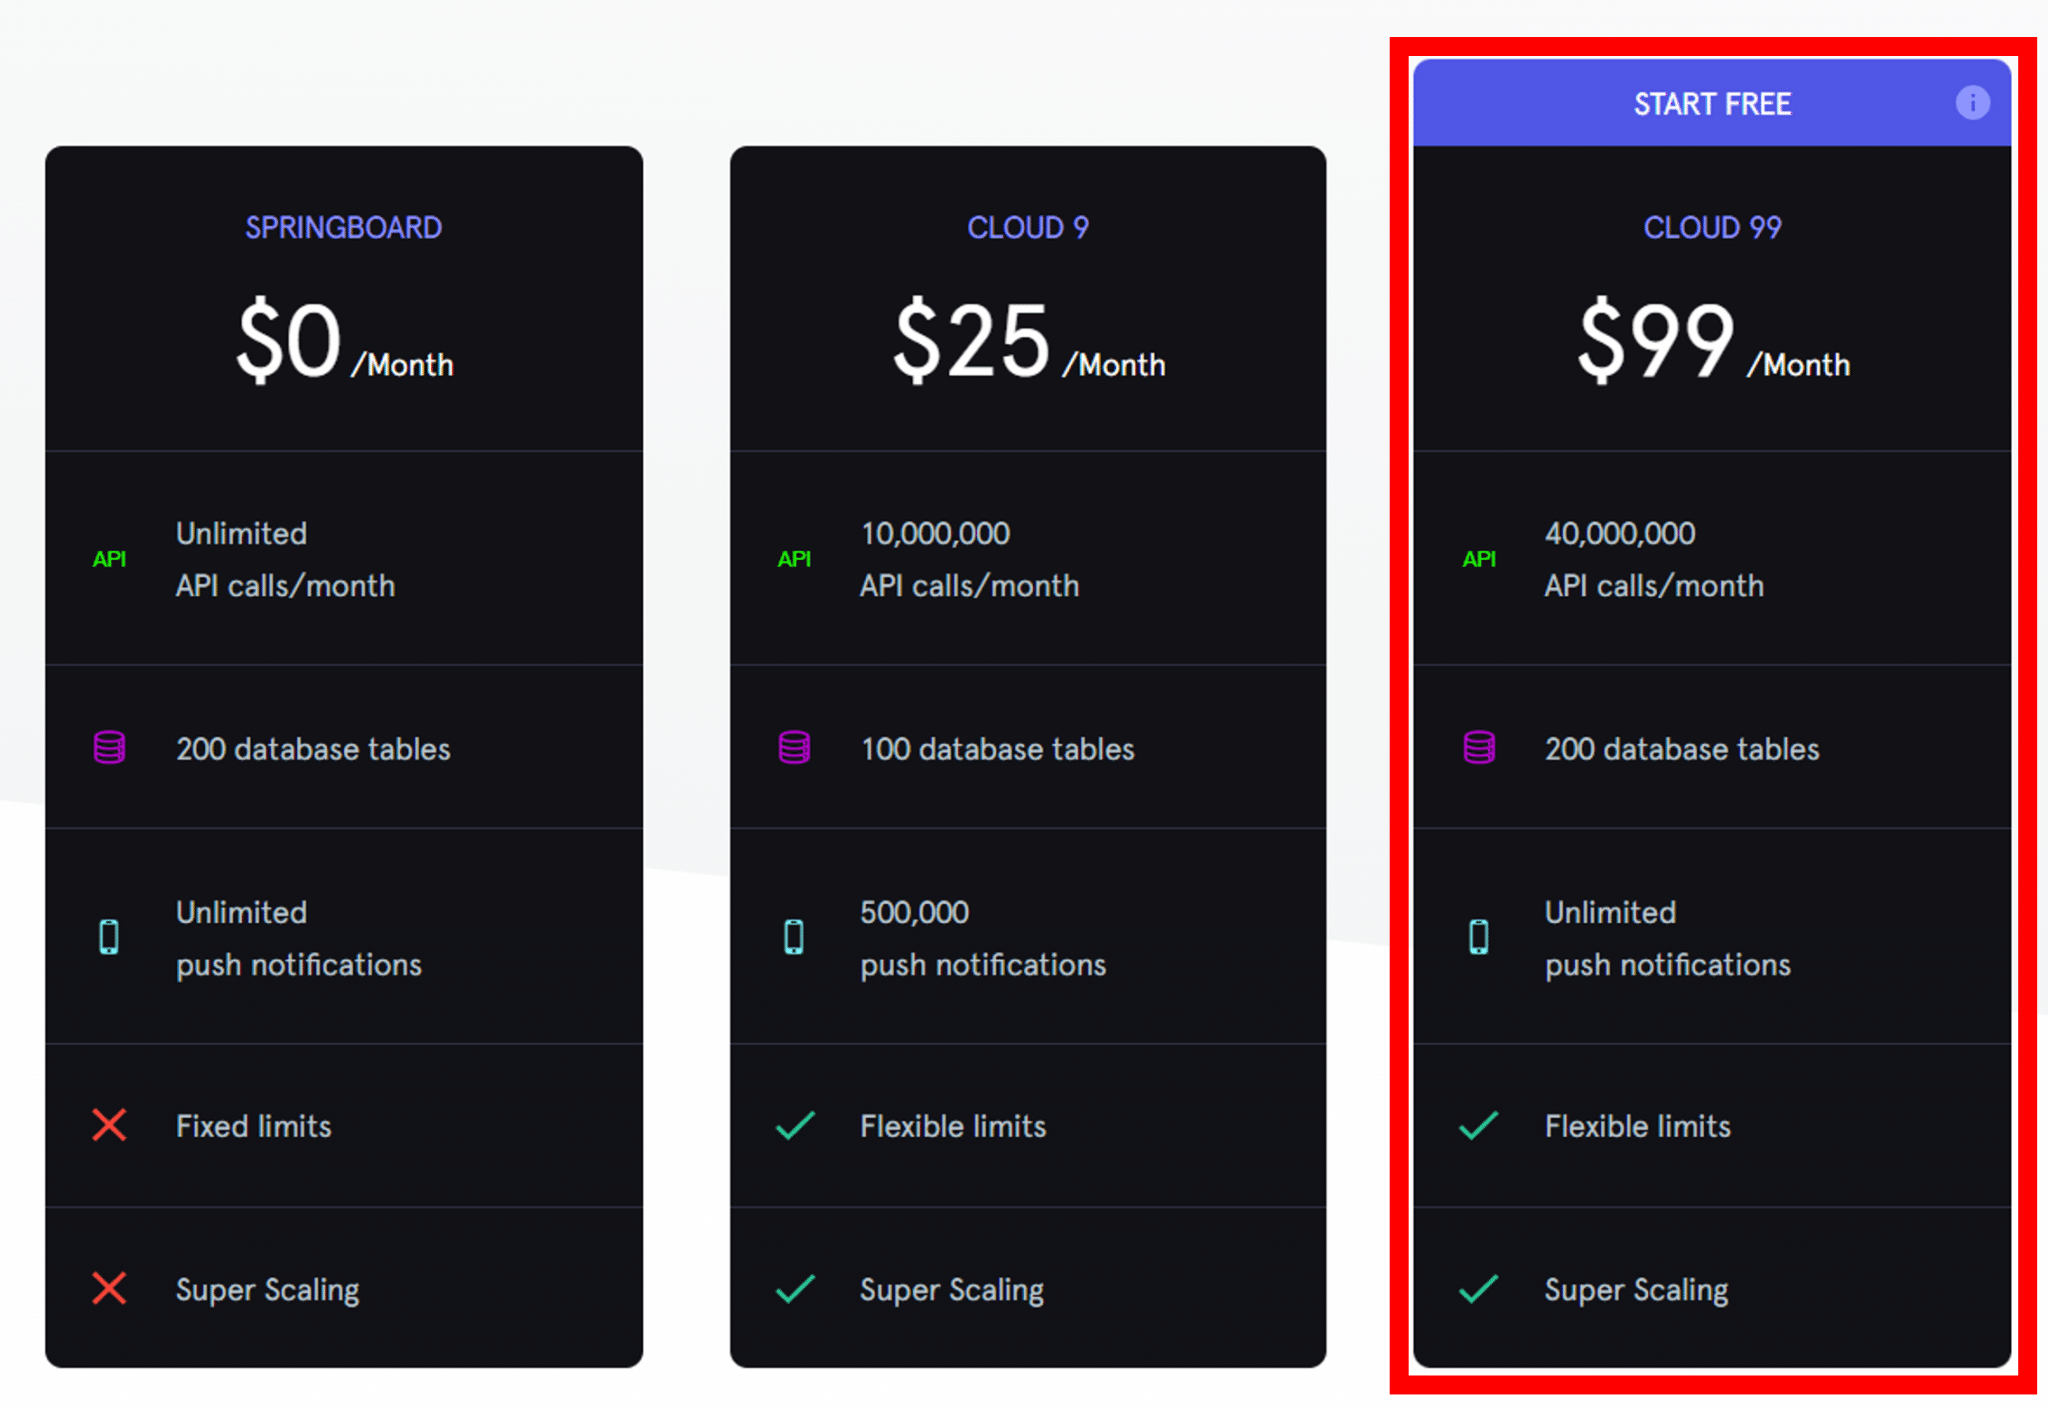This screenshot has width=2048, height=1408.
Task: Select the Cloud 9 plan title
Action: 1027,228
